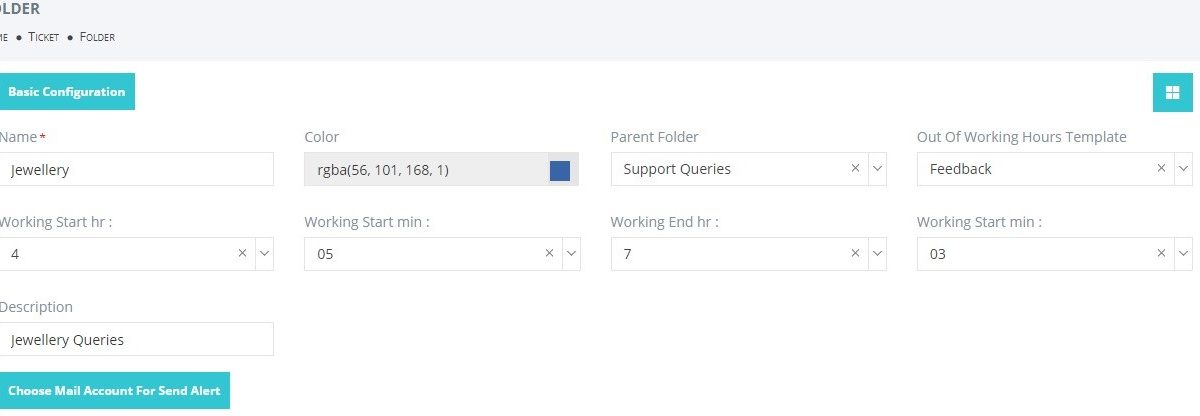Clear the 05 Working Start min value
Viewport: 1200px width, 416px height.
click(549, 254)
